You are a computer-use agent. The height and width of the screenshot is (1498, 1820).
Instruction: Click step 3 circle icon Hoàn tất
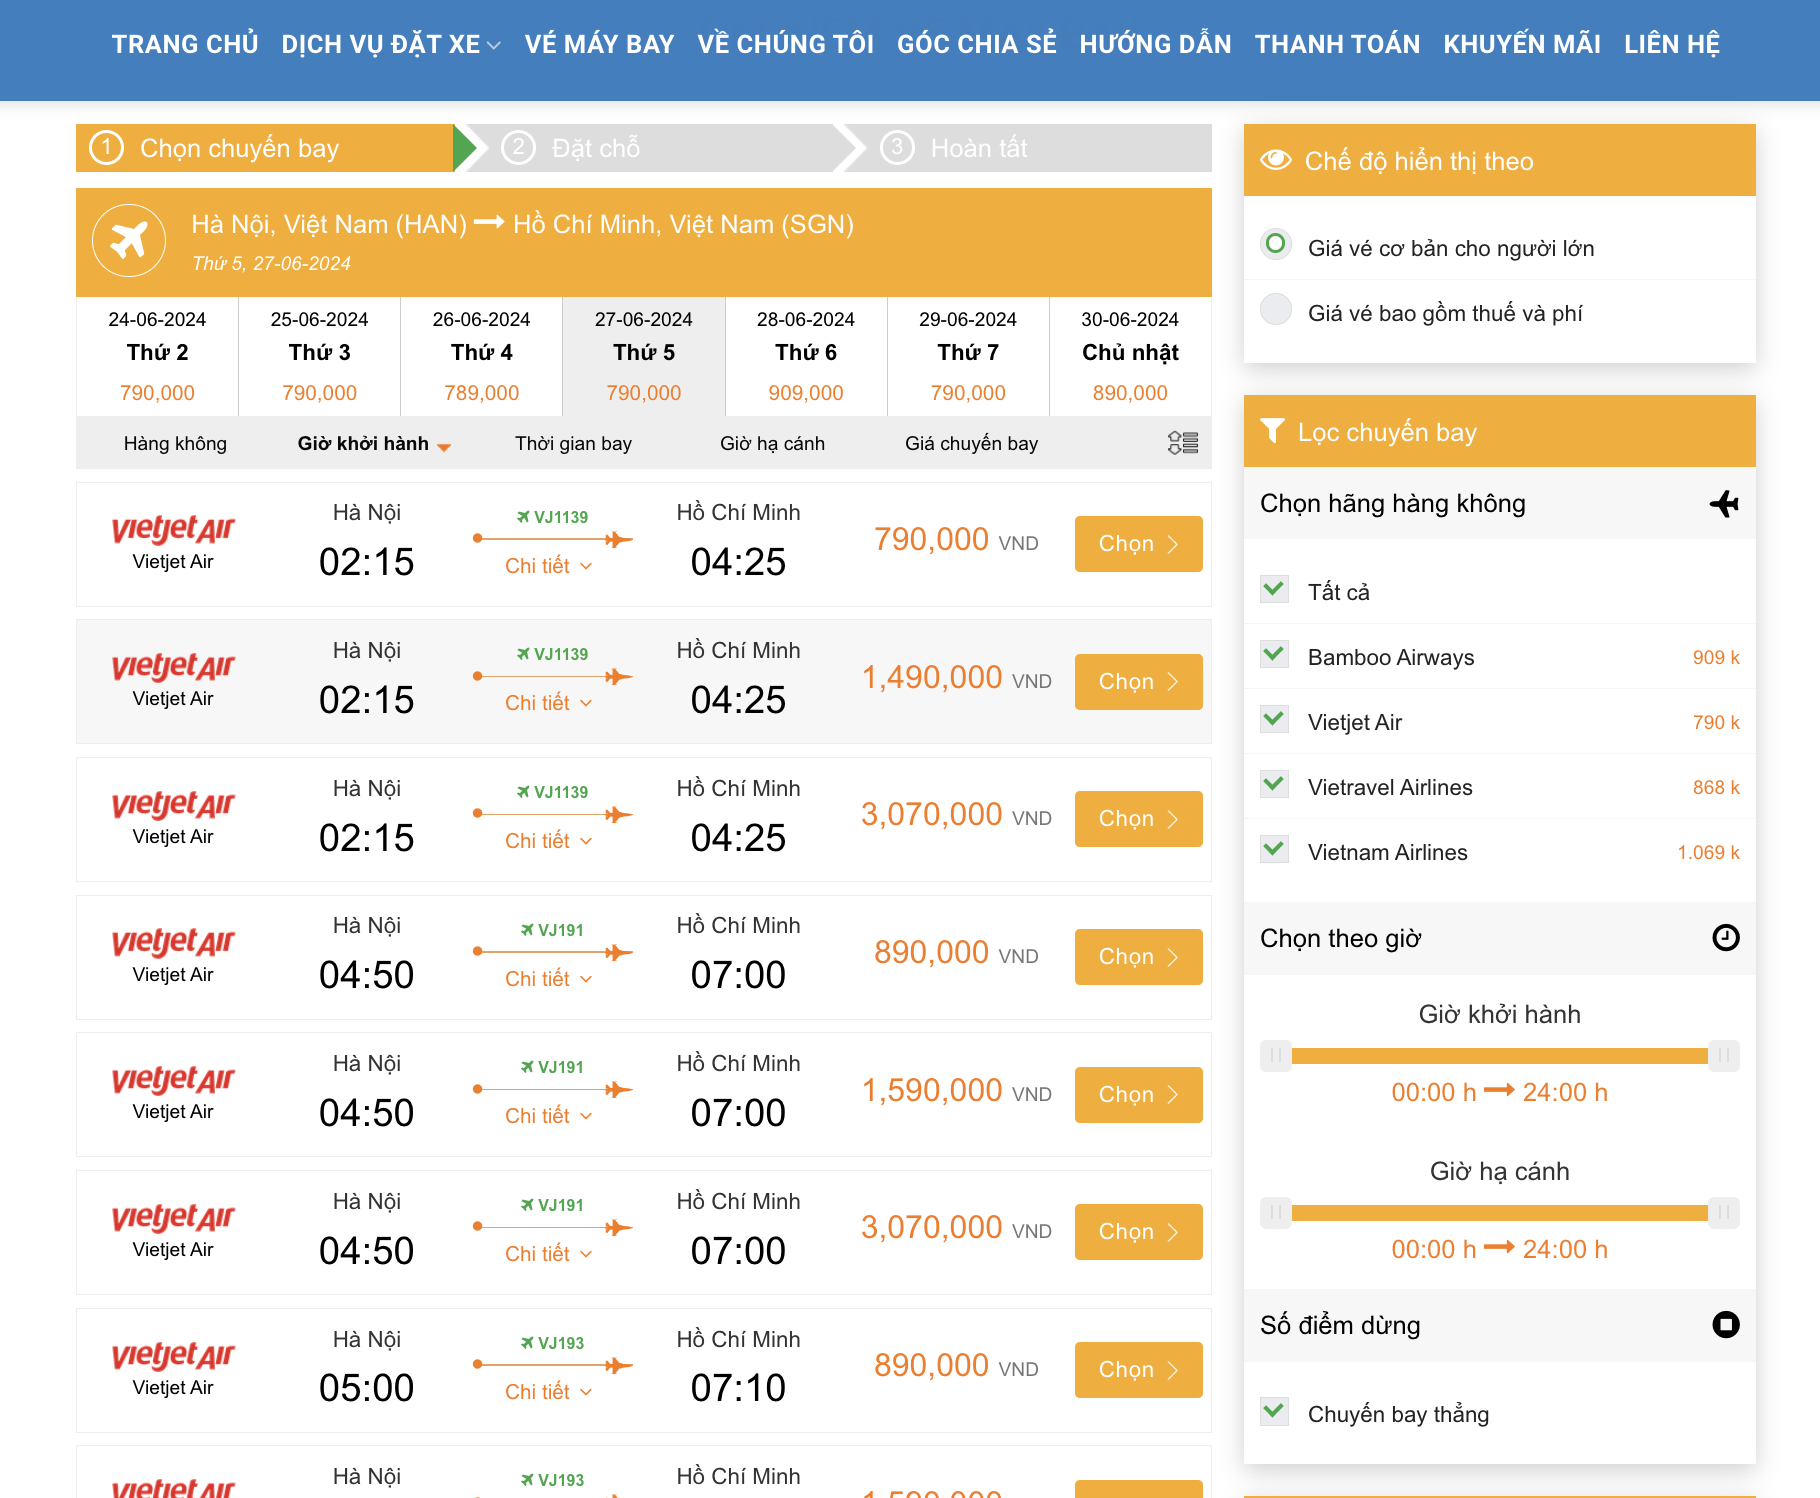click(897, 148)
